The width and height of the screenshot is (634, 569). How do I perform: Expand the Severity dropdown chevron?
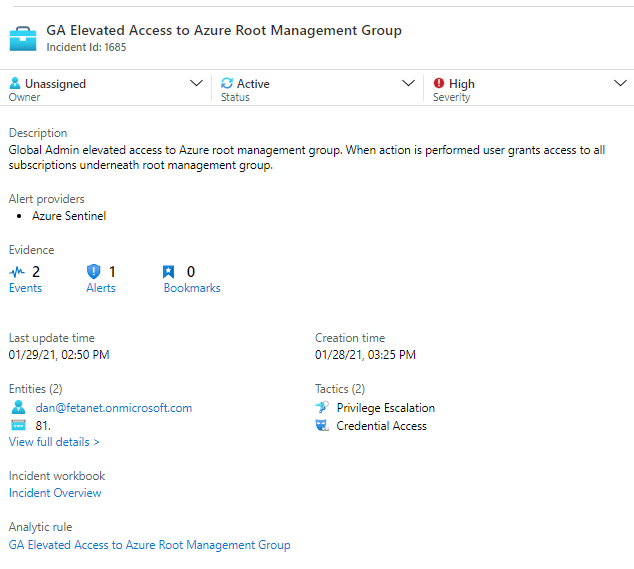click(620, 84)
